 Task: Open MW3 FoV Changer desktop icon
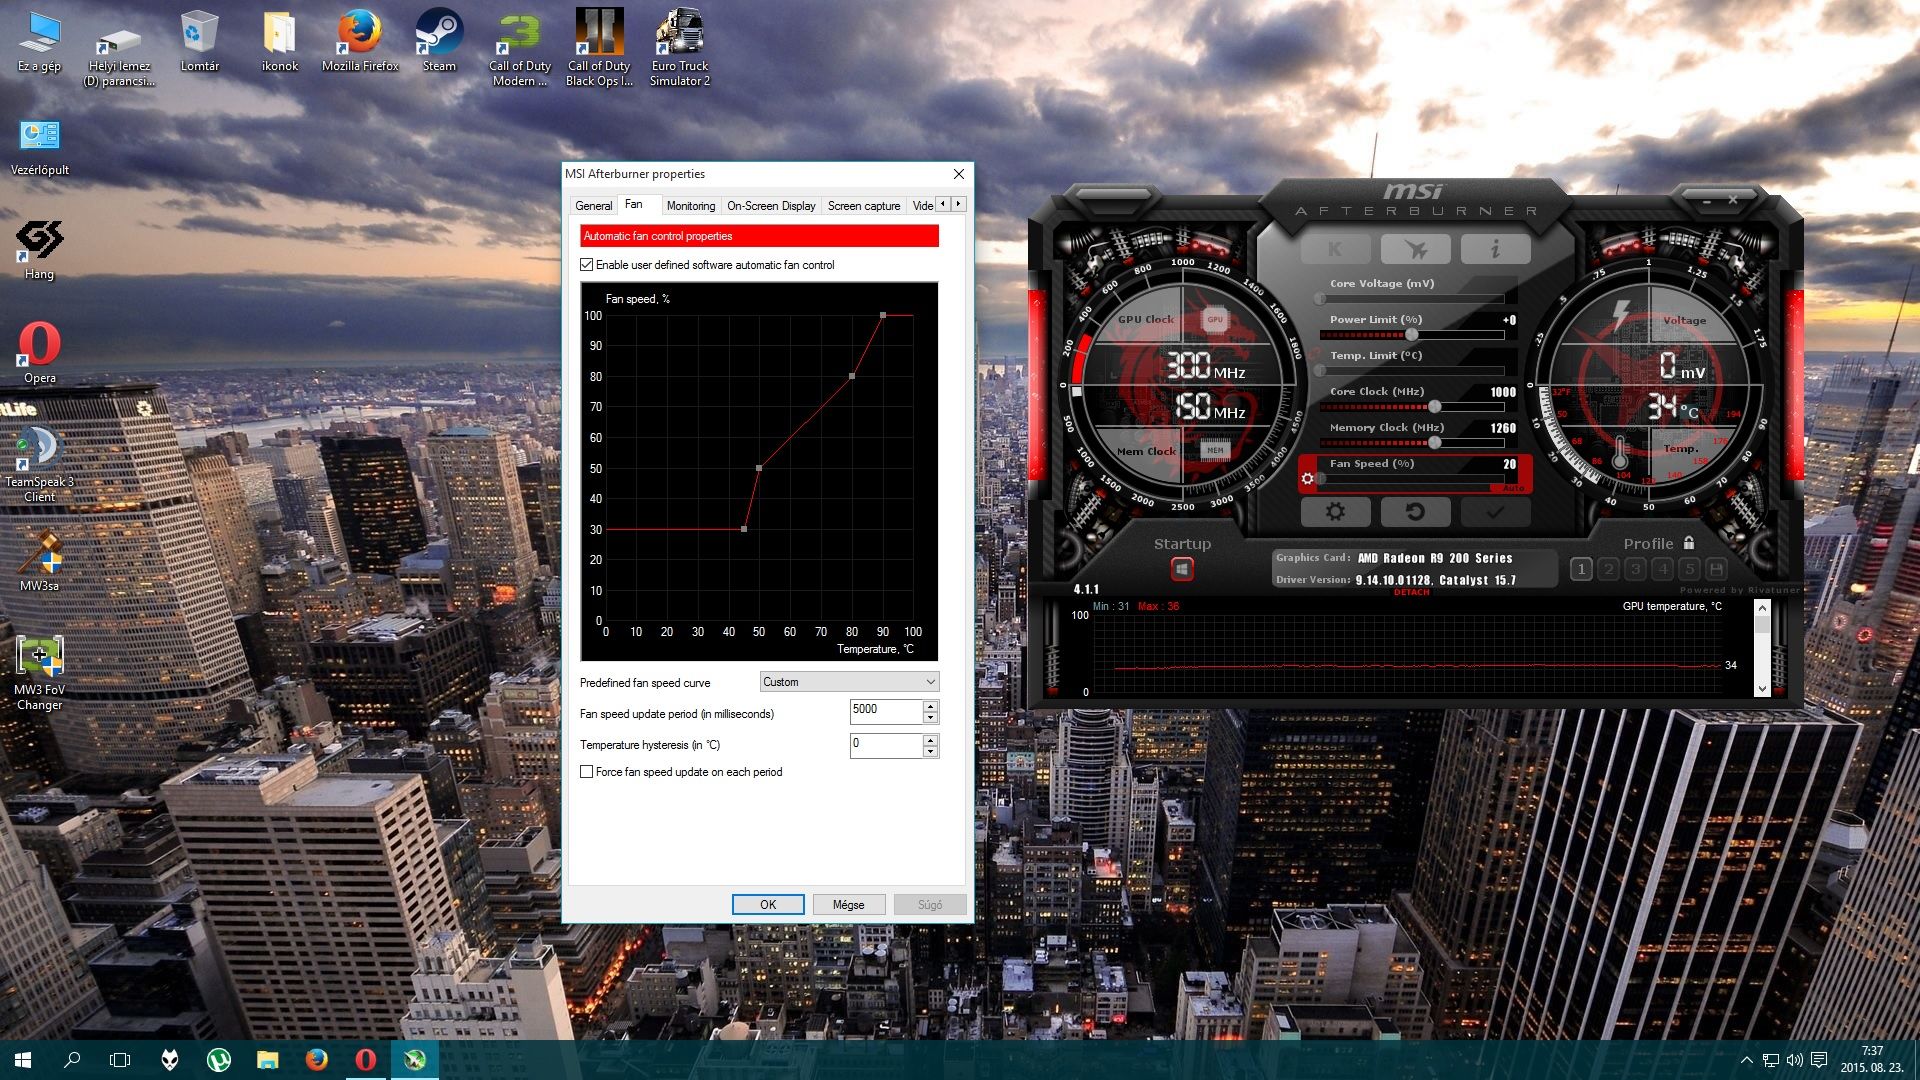pyautogui.click(x=40, y=673)
